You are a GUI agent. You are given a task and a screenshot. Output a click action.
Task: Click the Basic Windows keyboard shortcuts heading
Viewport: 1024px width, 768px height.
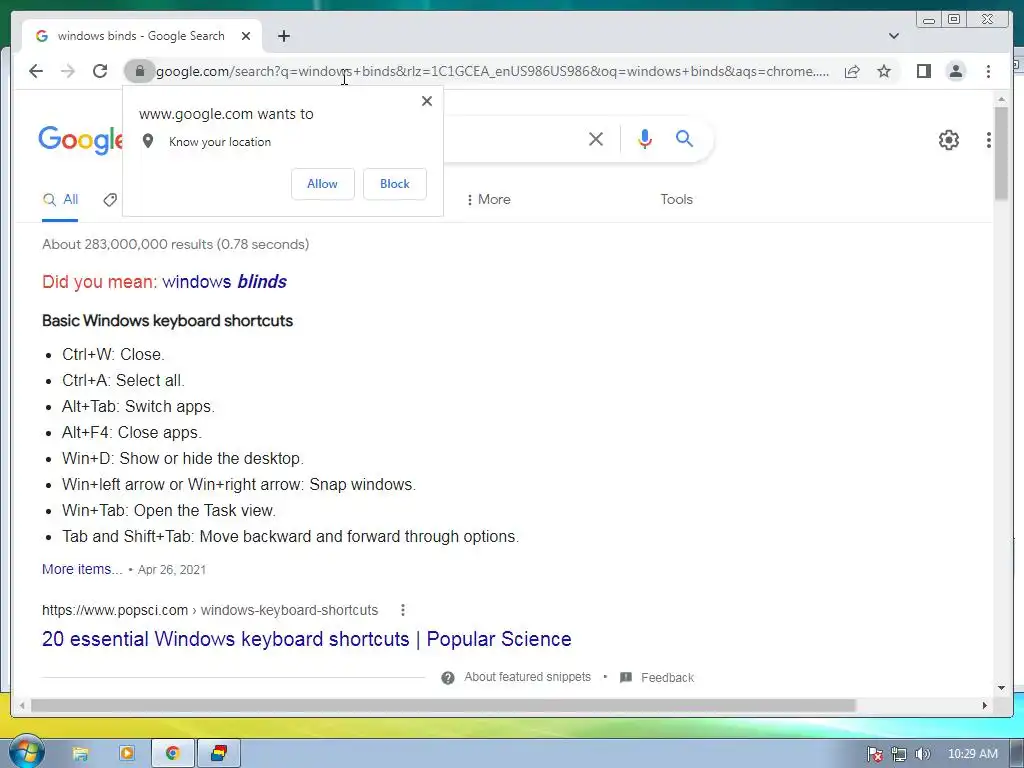(167, 321)
